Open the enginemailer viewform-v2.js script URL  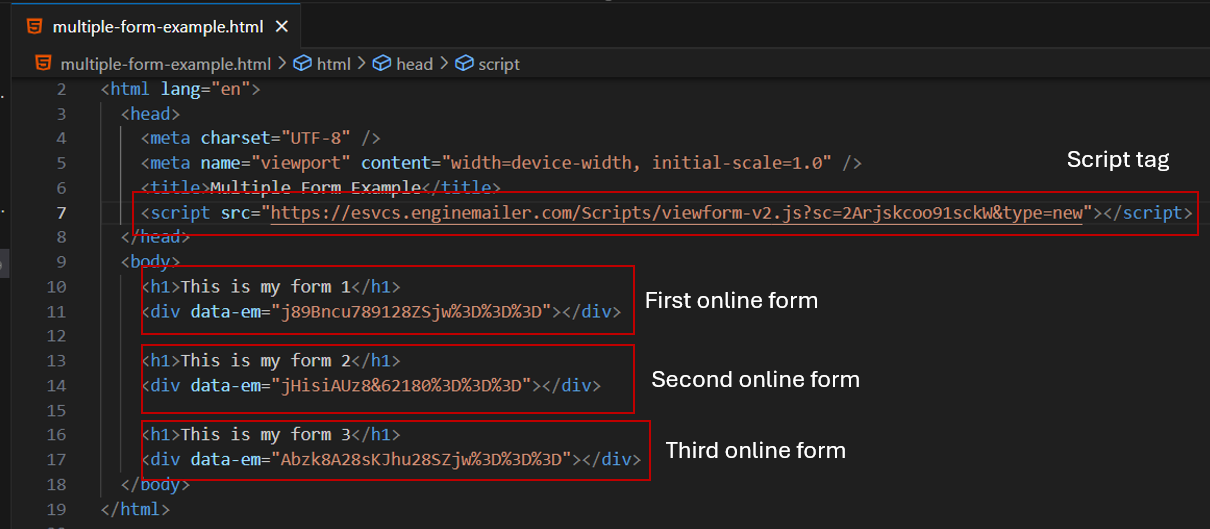click(676, 212)
